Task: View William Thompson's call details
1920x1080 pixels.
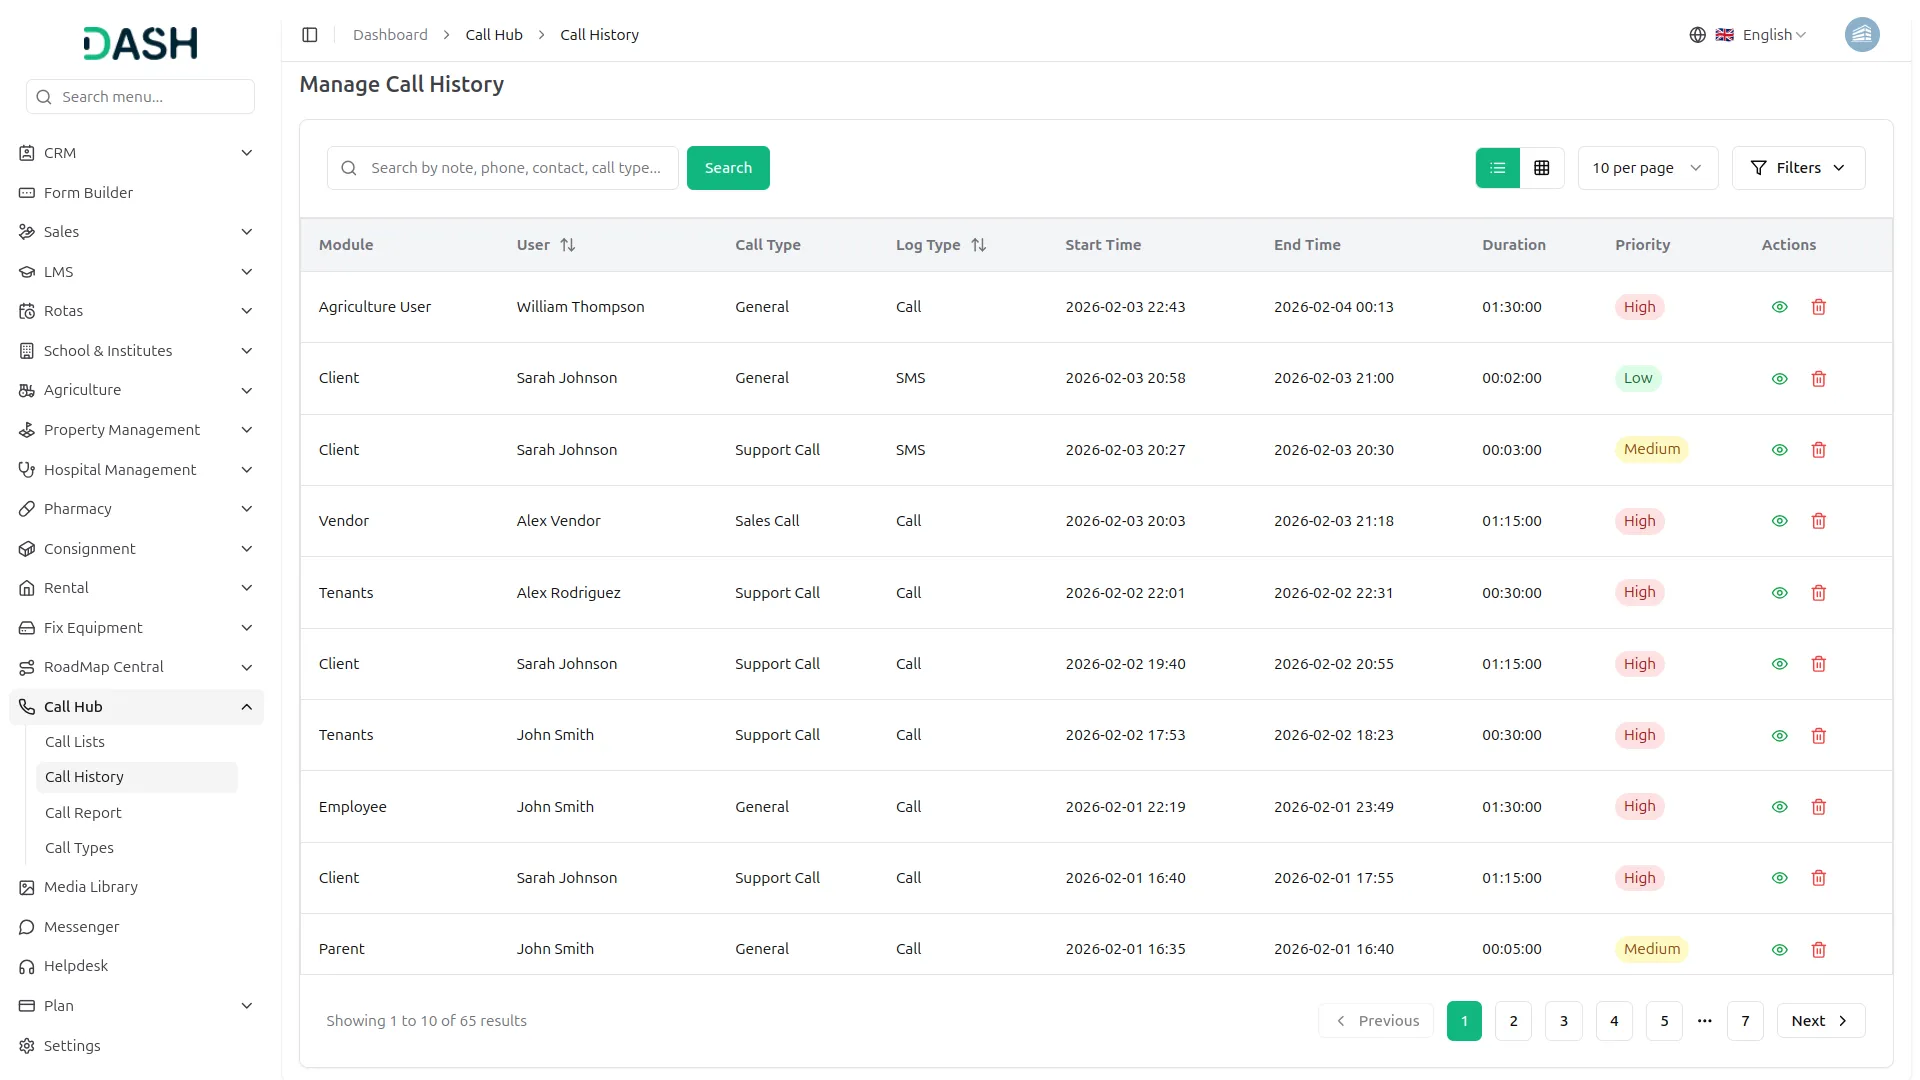Action: point(1779,307)
